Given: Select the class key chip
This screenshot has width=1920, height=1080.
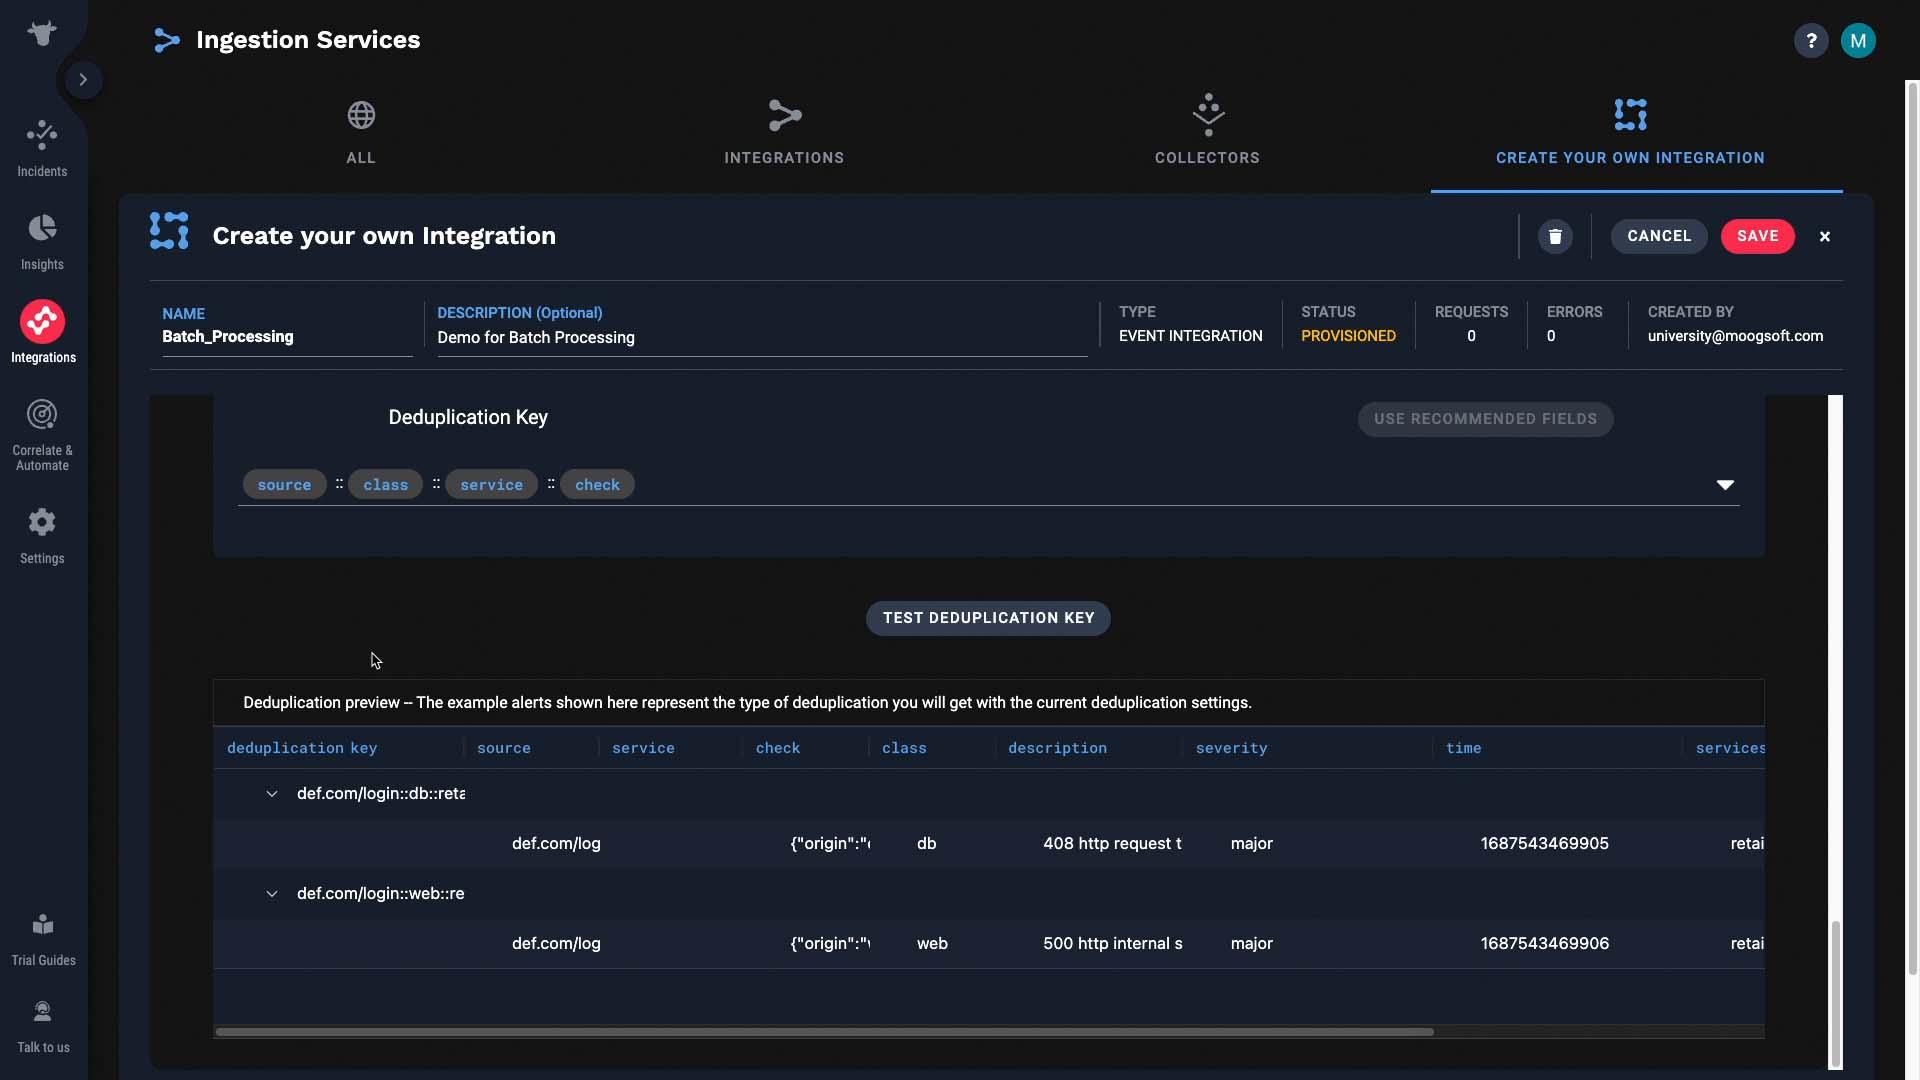Looking at the screenshot, I should [x=385, y=485].
